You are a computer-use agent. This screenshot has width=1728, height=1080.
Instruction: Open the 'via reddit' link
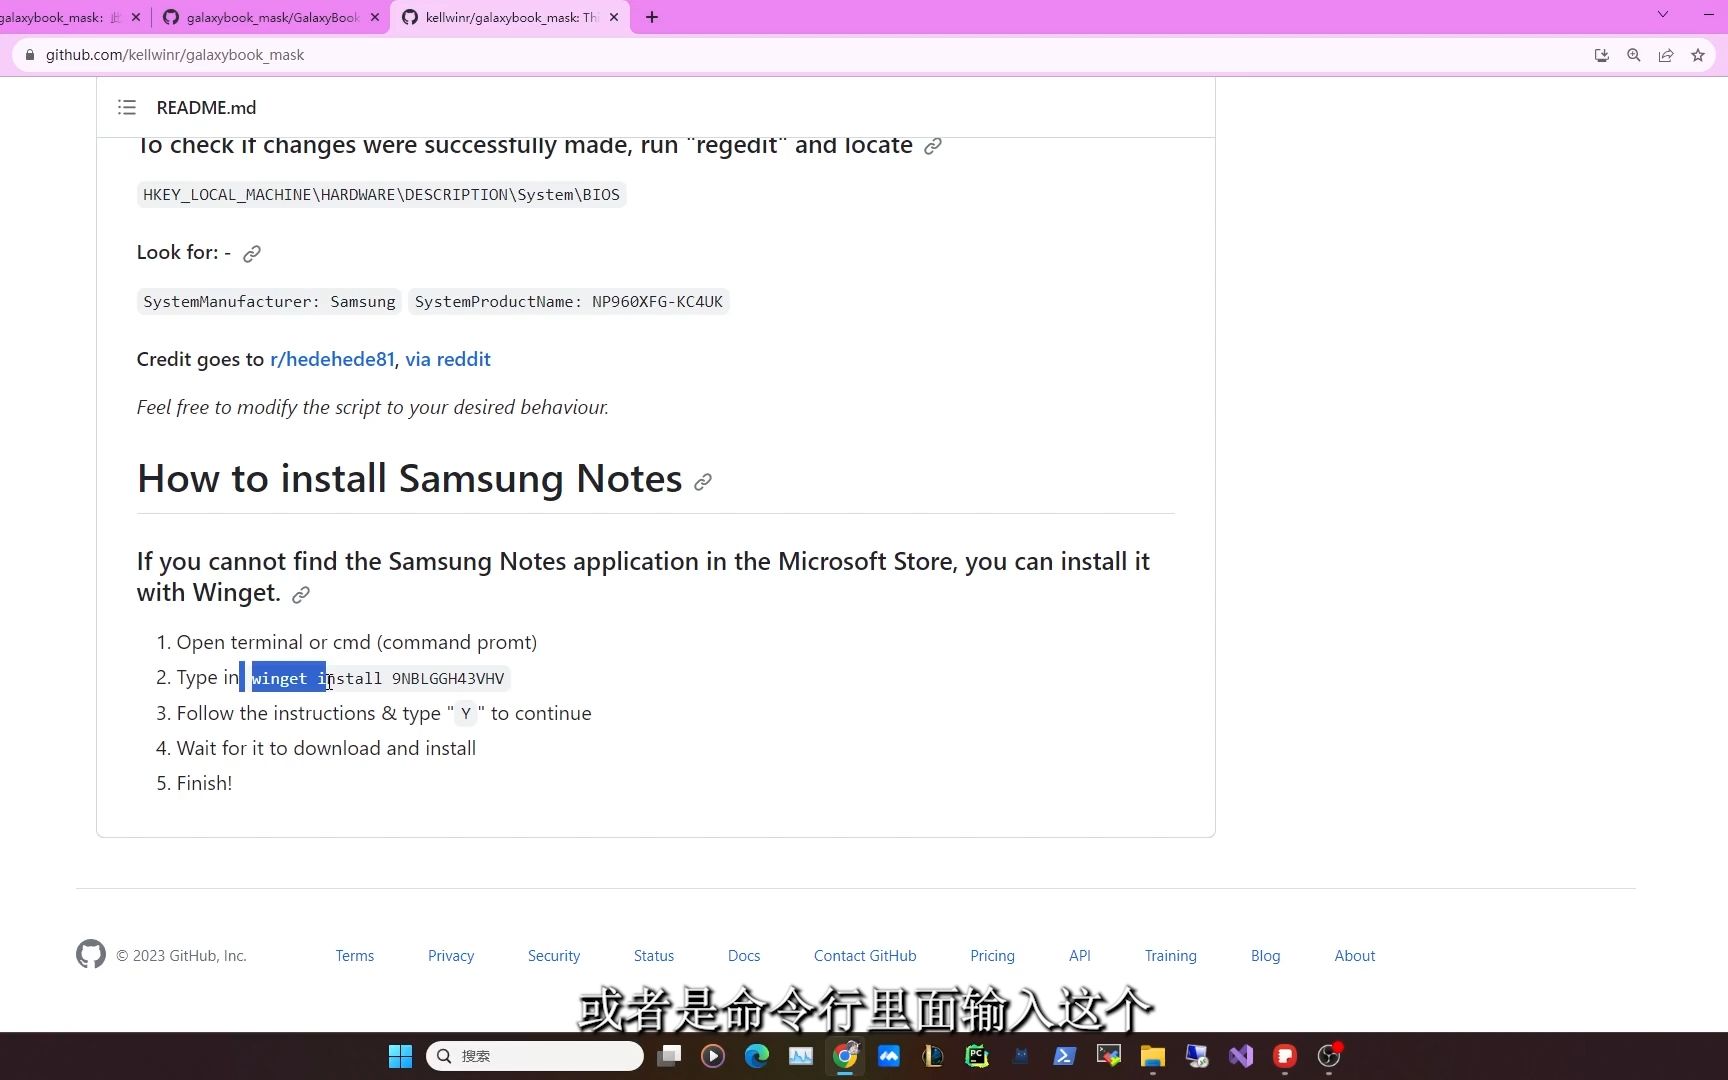448,360
